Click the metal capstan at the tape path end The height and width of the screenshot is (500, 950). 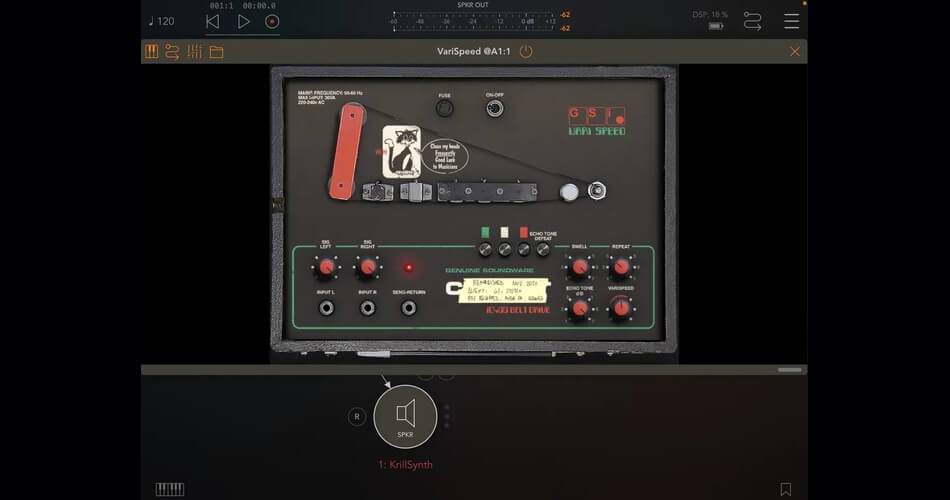pyautogui.click(x=597, y=190)
